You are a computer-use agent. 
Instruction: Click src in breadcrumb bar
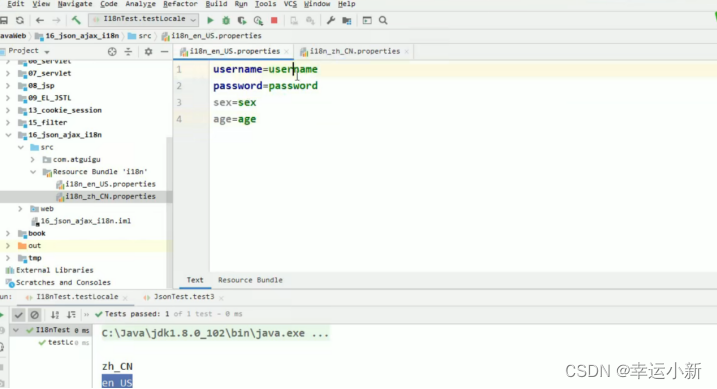click(140, 36)
